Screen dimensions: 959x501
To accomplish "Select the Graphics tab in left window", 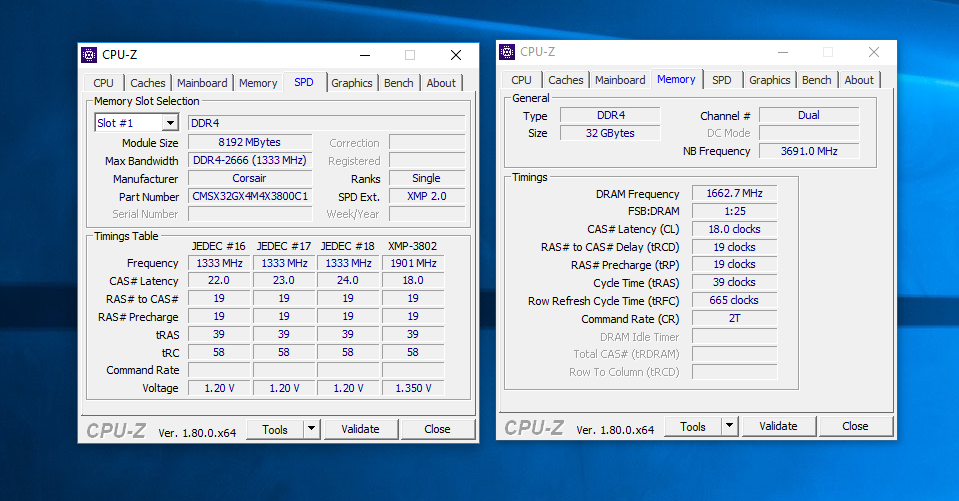I will click(x=352, y=83).
